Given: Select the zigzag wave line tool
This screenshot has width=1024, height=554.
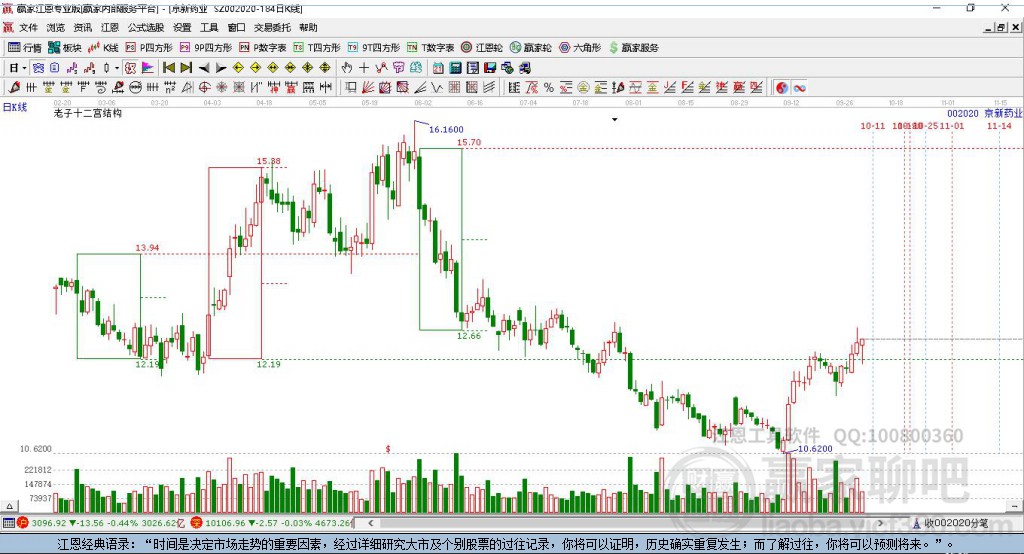Looking at the screenshot, I should [x=437, y=88].
